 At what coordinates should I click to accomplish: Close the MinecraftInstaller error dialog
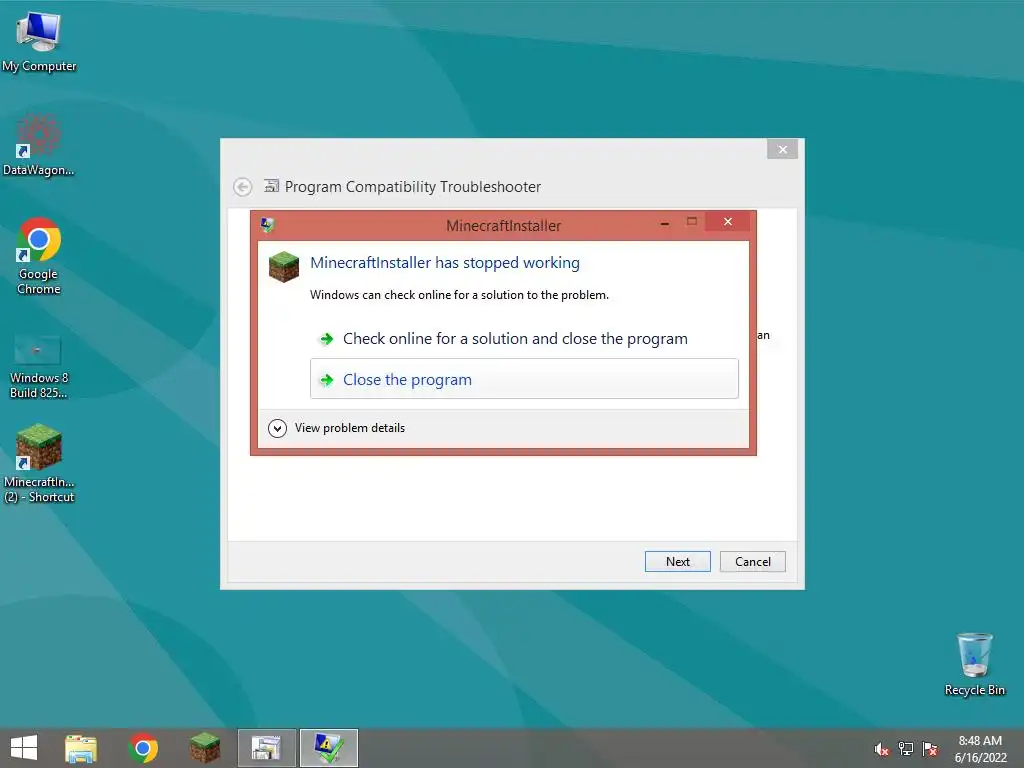click(728, 222)
